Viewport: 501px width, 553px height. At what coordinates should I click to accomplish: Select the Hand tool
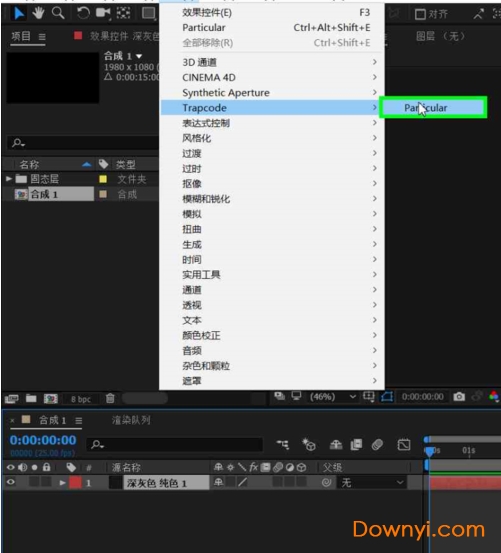(x=38, y=13)
